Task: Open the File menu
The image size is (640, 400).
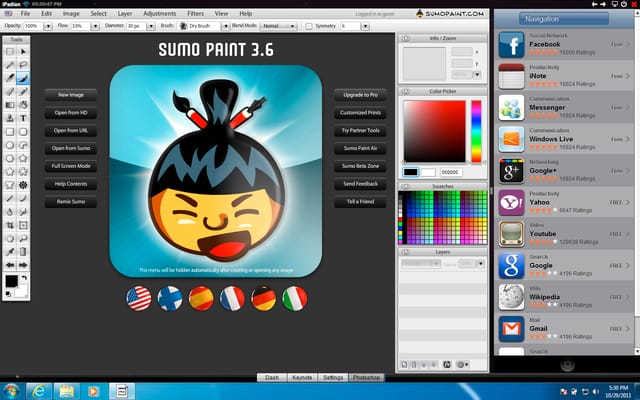Action: point(25,13)
